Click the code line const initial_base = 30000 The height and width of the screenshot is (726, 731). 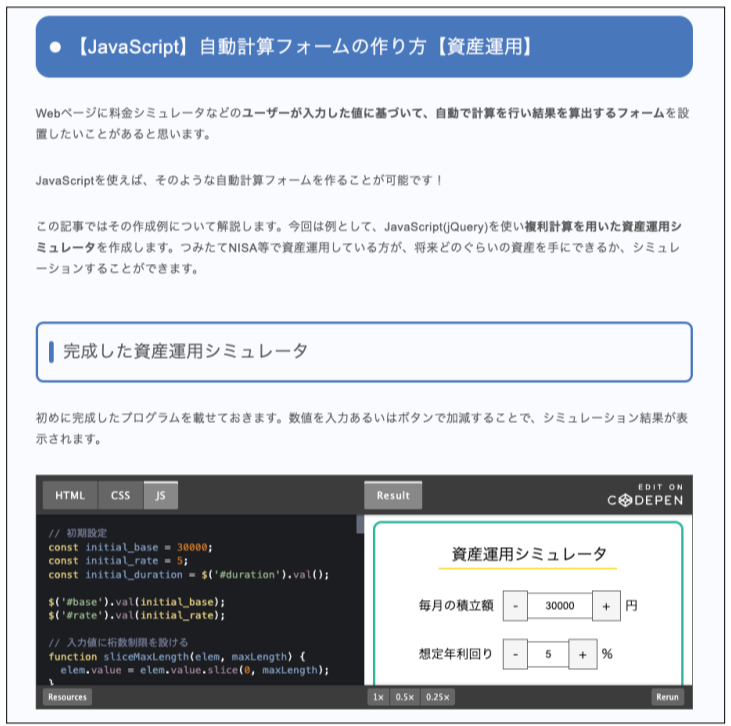pyautogui.click(x=131, y=547)
